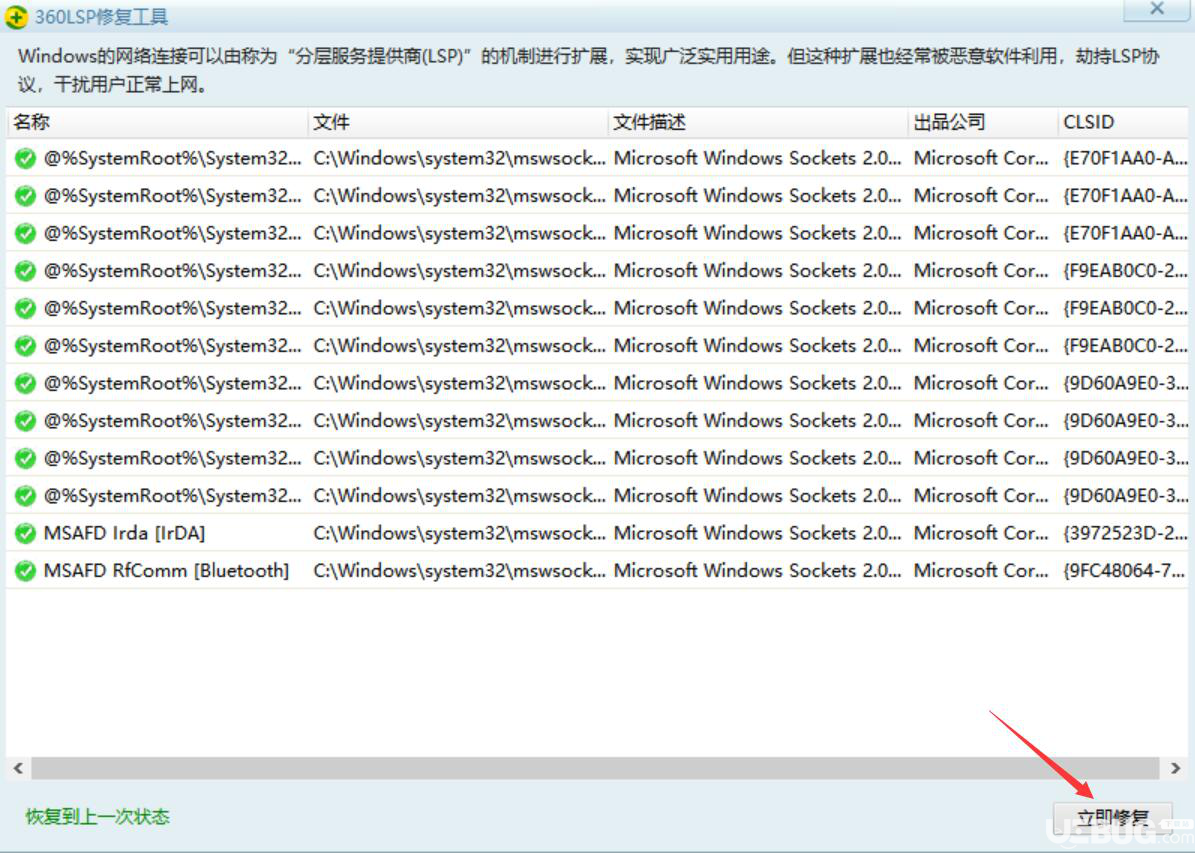The height and width of the screenshot is (853, 1195).
Task: Click the file path cell in the MSAFD Irda row
Action: tap(459, 533)
